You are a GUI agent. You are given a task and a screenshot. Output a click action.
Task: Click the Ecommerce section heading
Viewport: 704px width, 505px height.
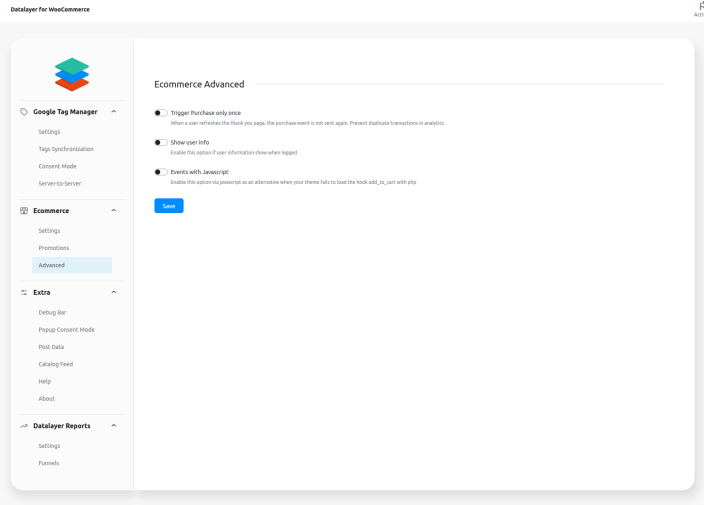click(x=51, y=211)
